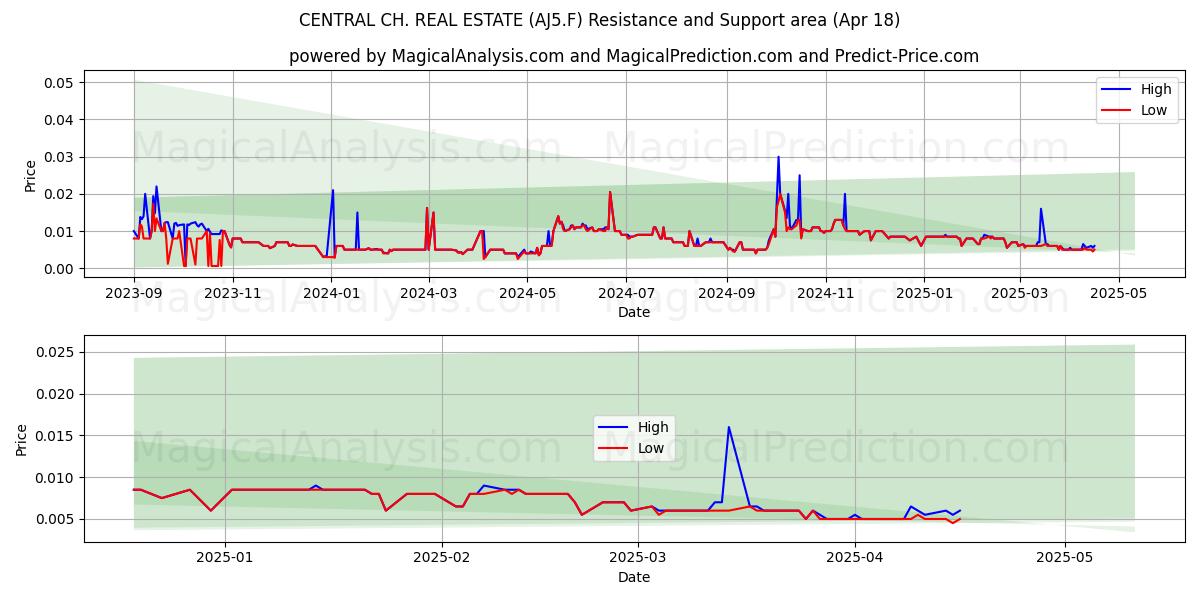
Task: Click the bottom chart's '2025-01' tick label
Action: 225,558
